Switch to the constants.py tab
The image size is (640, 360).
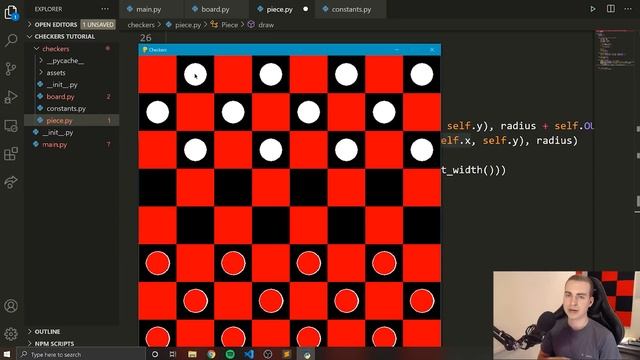351,9
